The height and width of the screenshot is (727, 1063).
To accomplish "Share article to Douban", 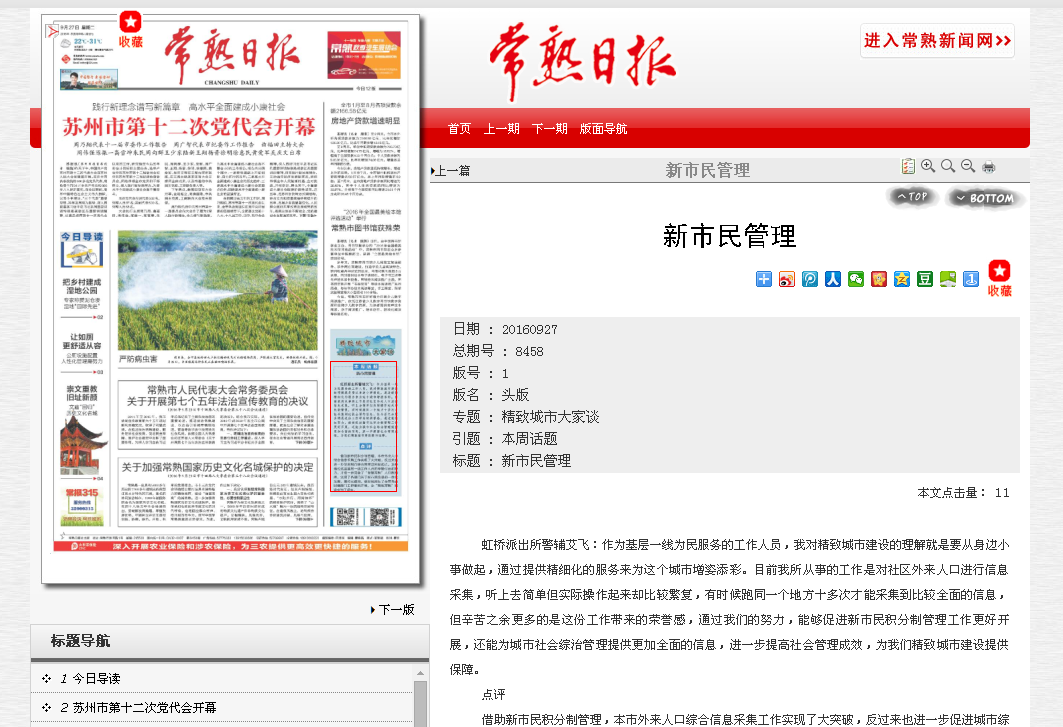I will (925, 279).
